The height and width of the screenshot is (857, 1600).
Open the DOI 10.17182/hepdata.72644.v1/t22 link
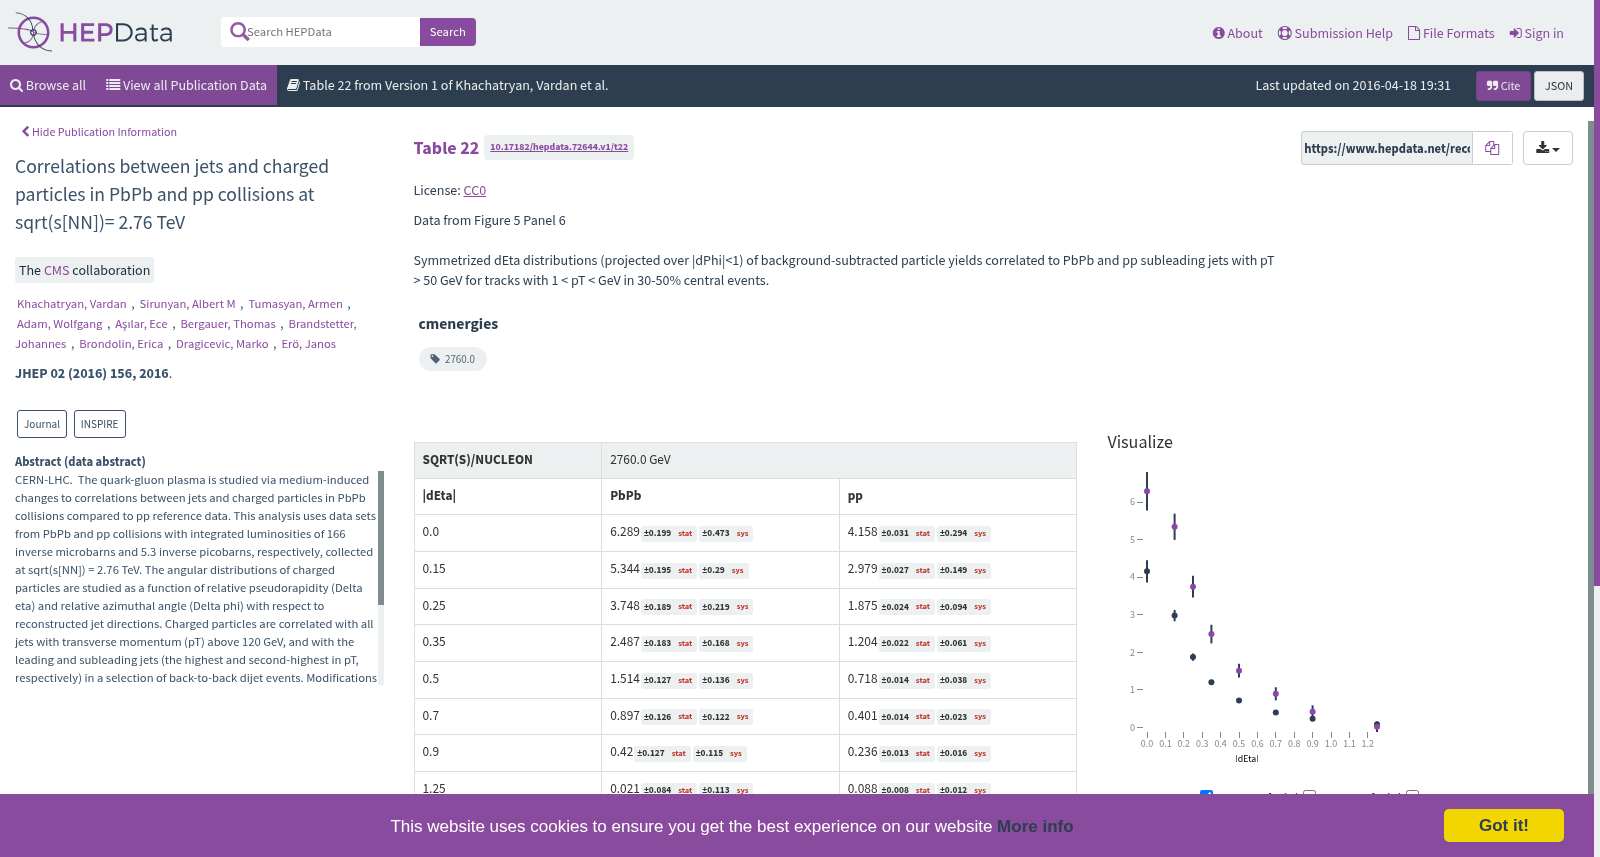[x=559, y=147]
